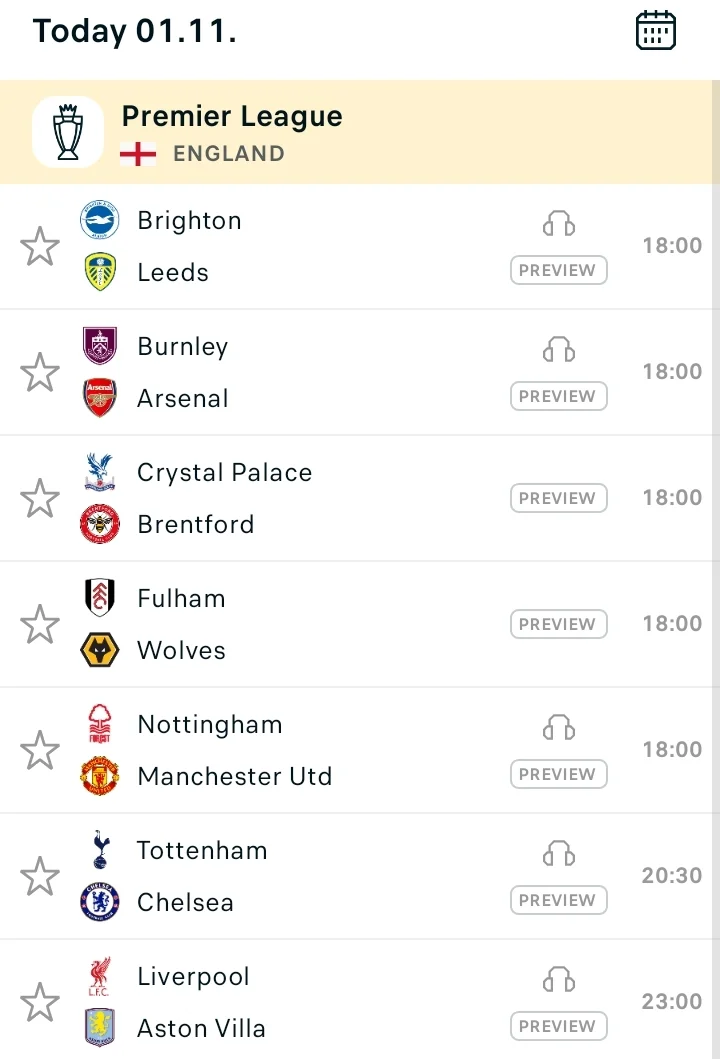Add Fulham vs Wolves to favorites
The height and width of the screenshot is (1059, 720).
pyautogui.click(x=40, y=624)
